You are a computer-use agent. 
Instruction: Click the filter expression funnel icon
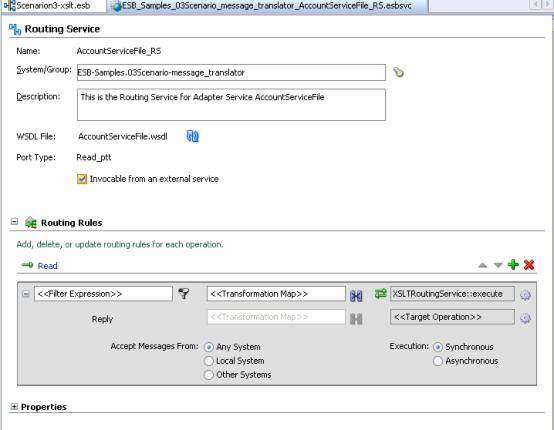click(x=183, y=293)
